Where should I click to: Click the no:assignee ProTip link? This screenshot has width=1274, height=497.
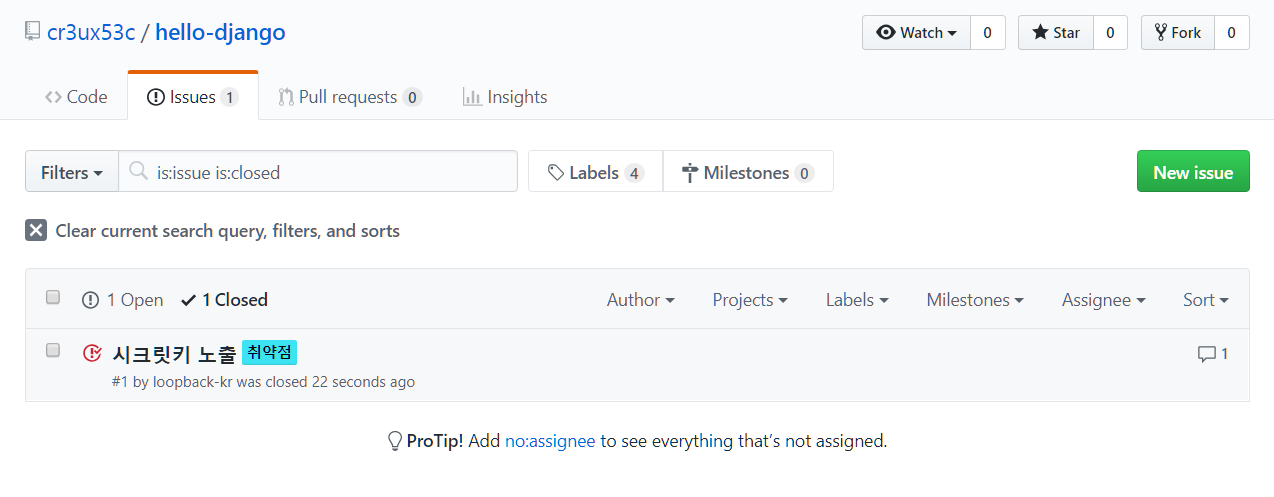coord(550,441)
